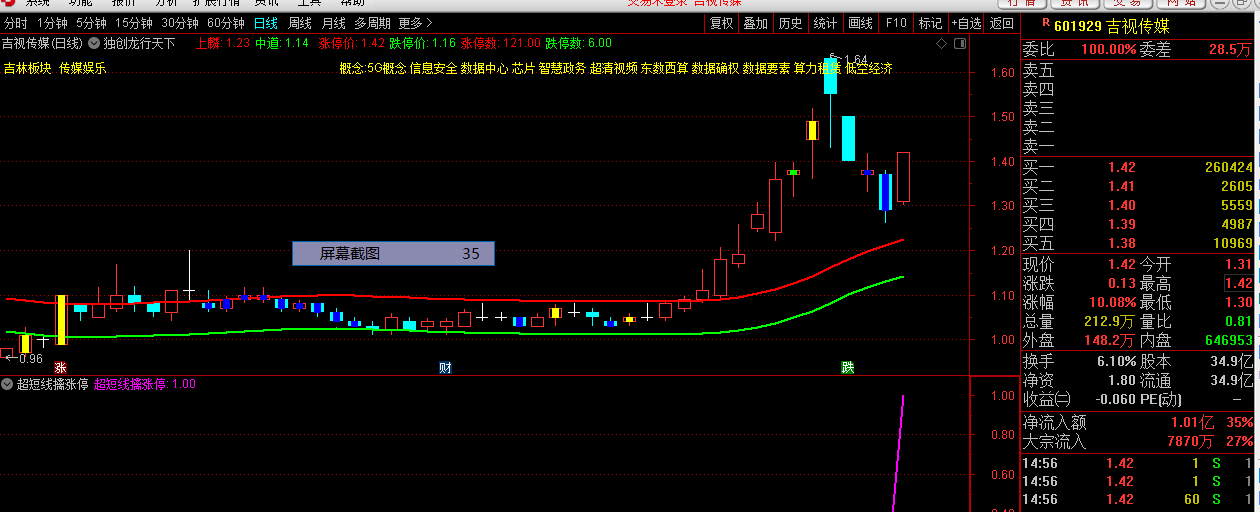Click the 返回 back button
The height and width of the screenshot is (512, 1260).
1000,23
